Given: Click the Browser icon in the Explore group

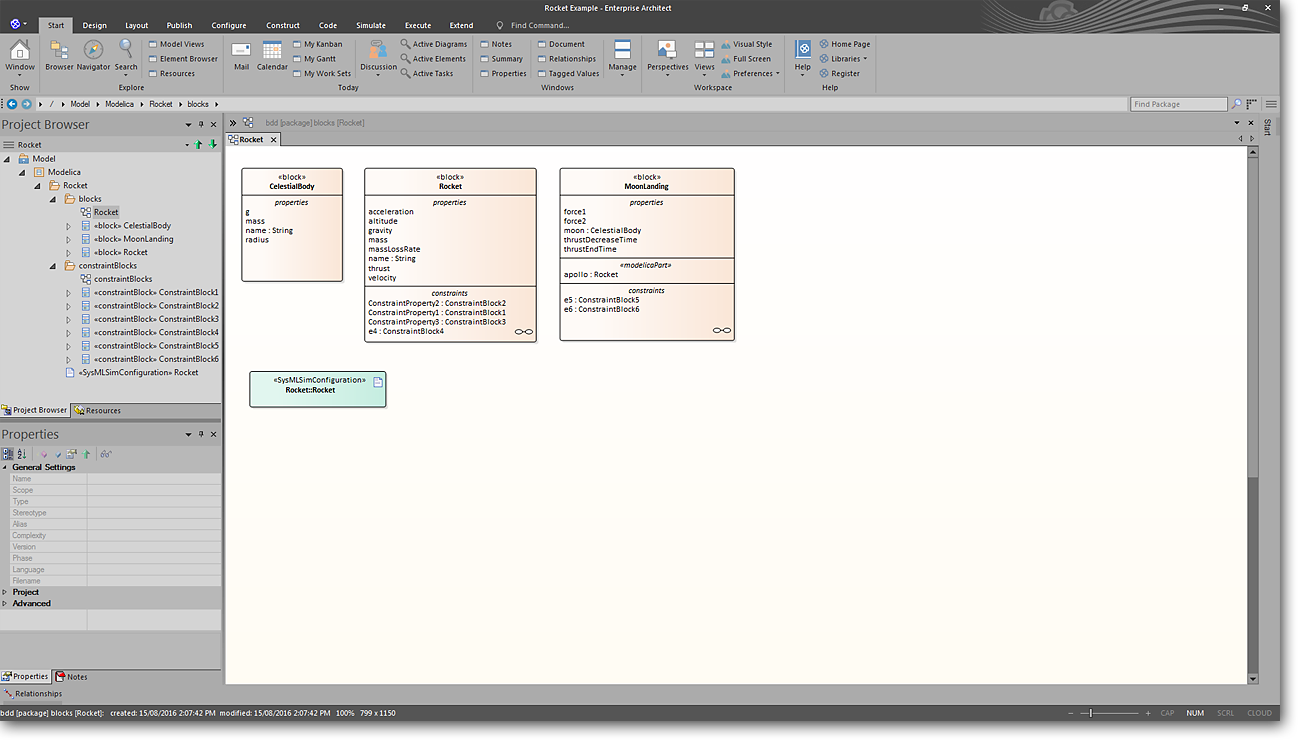Looking at the screenshot, I should (59, 55).
